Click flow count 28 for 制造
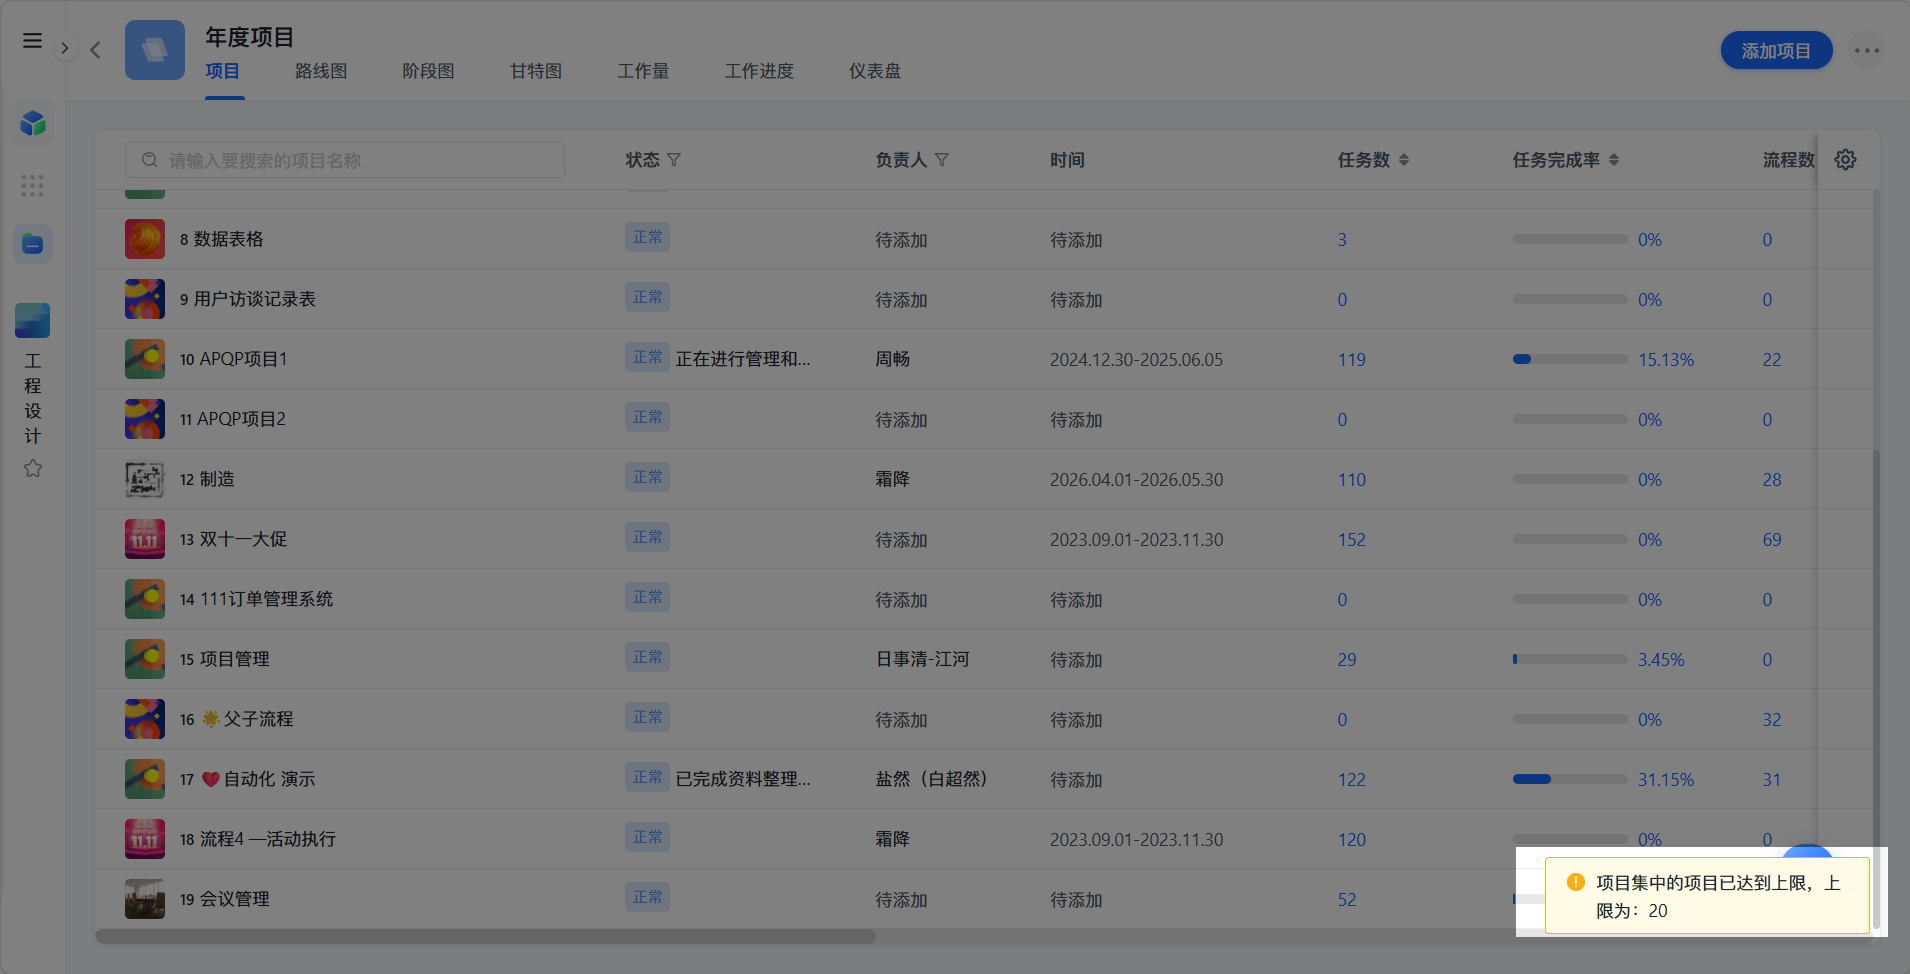The width and height of the screenshot is (1910, 974). 1772,479
